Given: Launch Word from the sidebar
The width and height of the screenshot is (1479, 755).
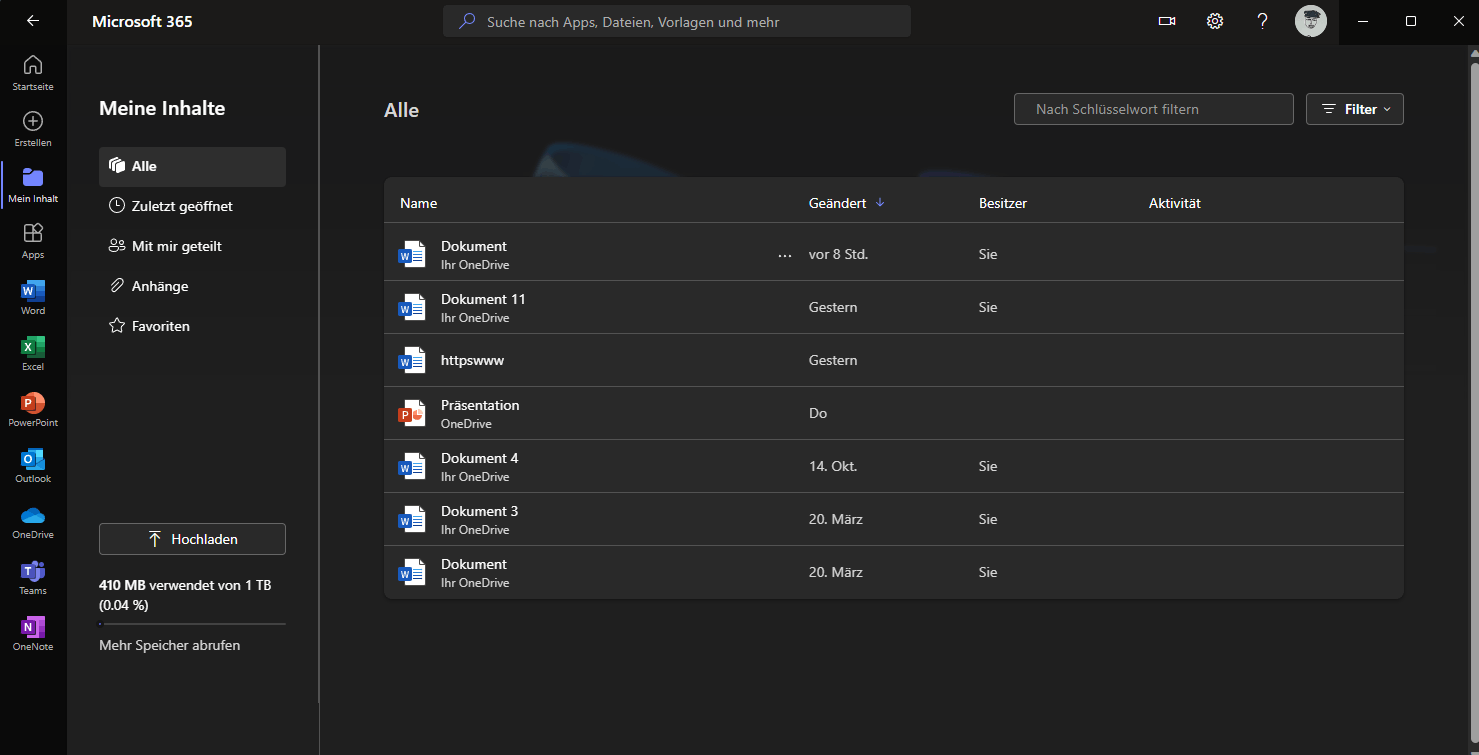Looking at the screenshot, I should 33,297.
